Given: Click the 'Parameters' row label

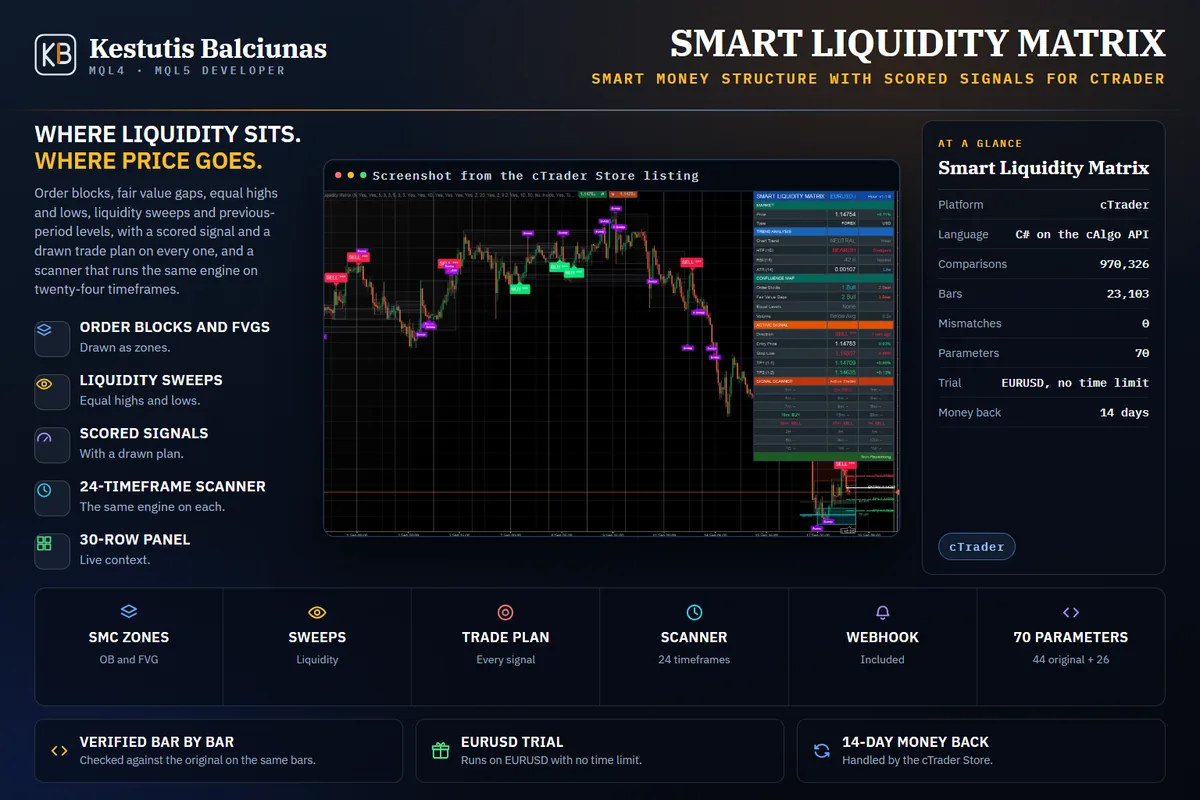Looking at the screenshot, I should [x=968, y=353].
